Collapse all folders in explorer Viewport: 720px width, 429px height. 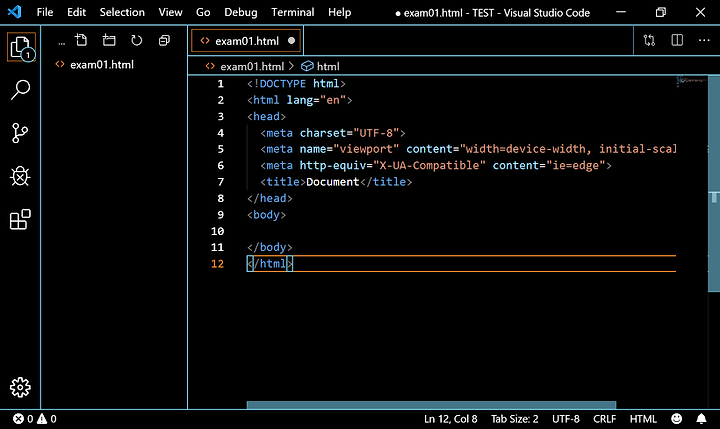[164, 40]
